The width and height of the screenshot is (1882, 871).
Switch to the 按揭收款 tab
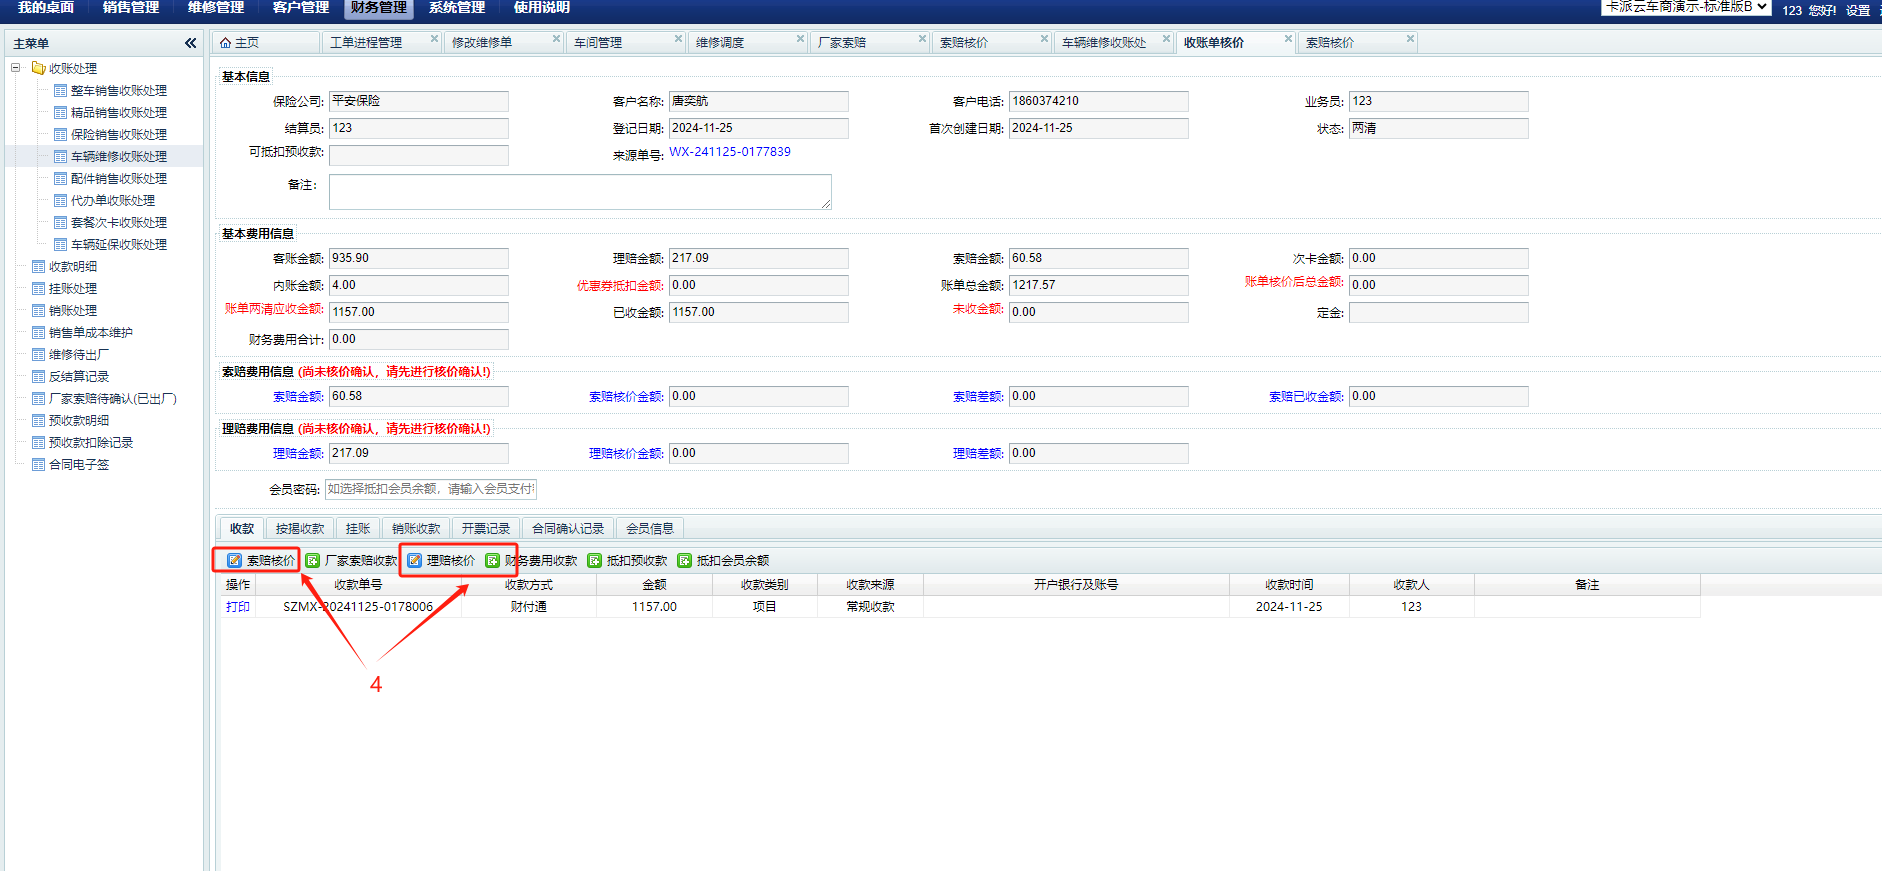point(300,529)
